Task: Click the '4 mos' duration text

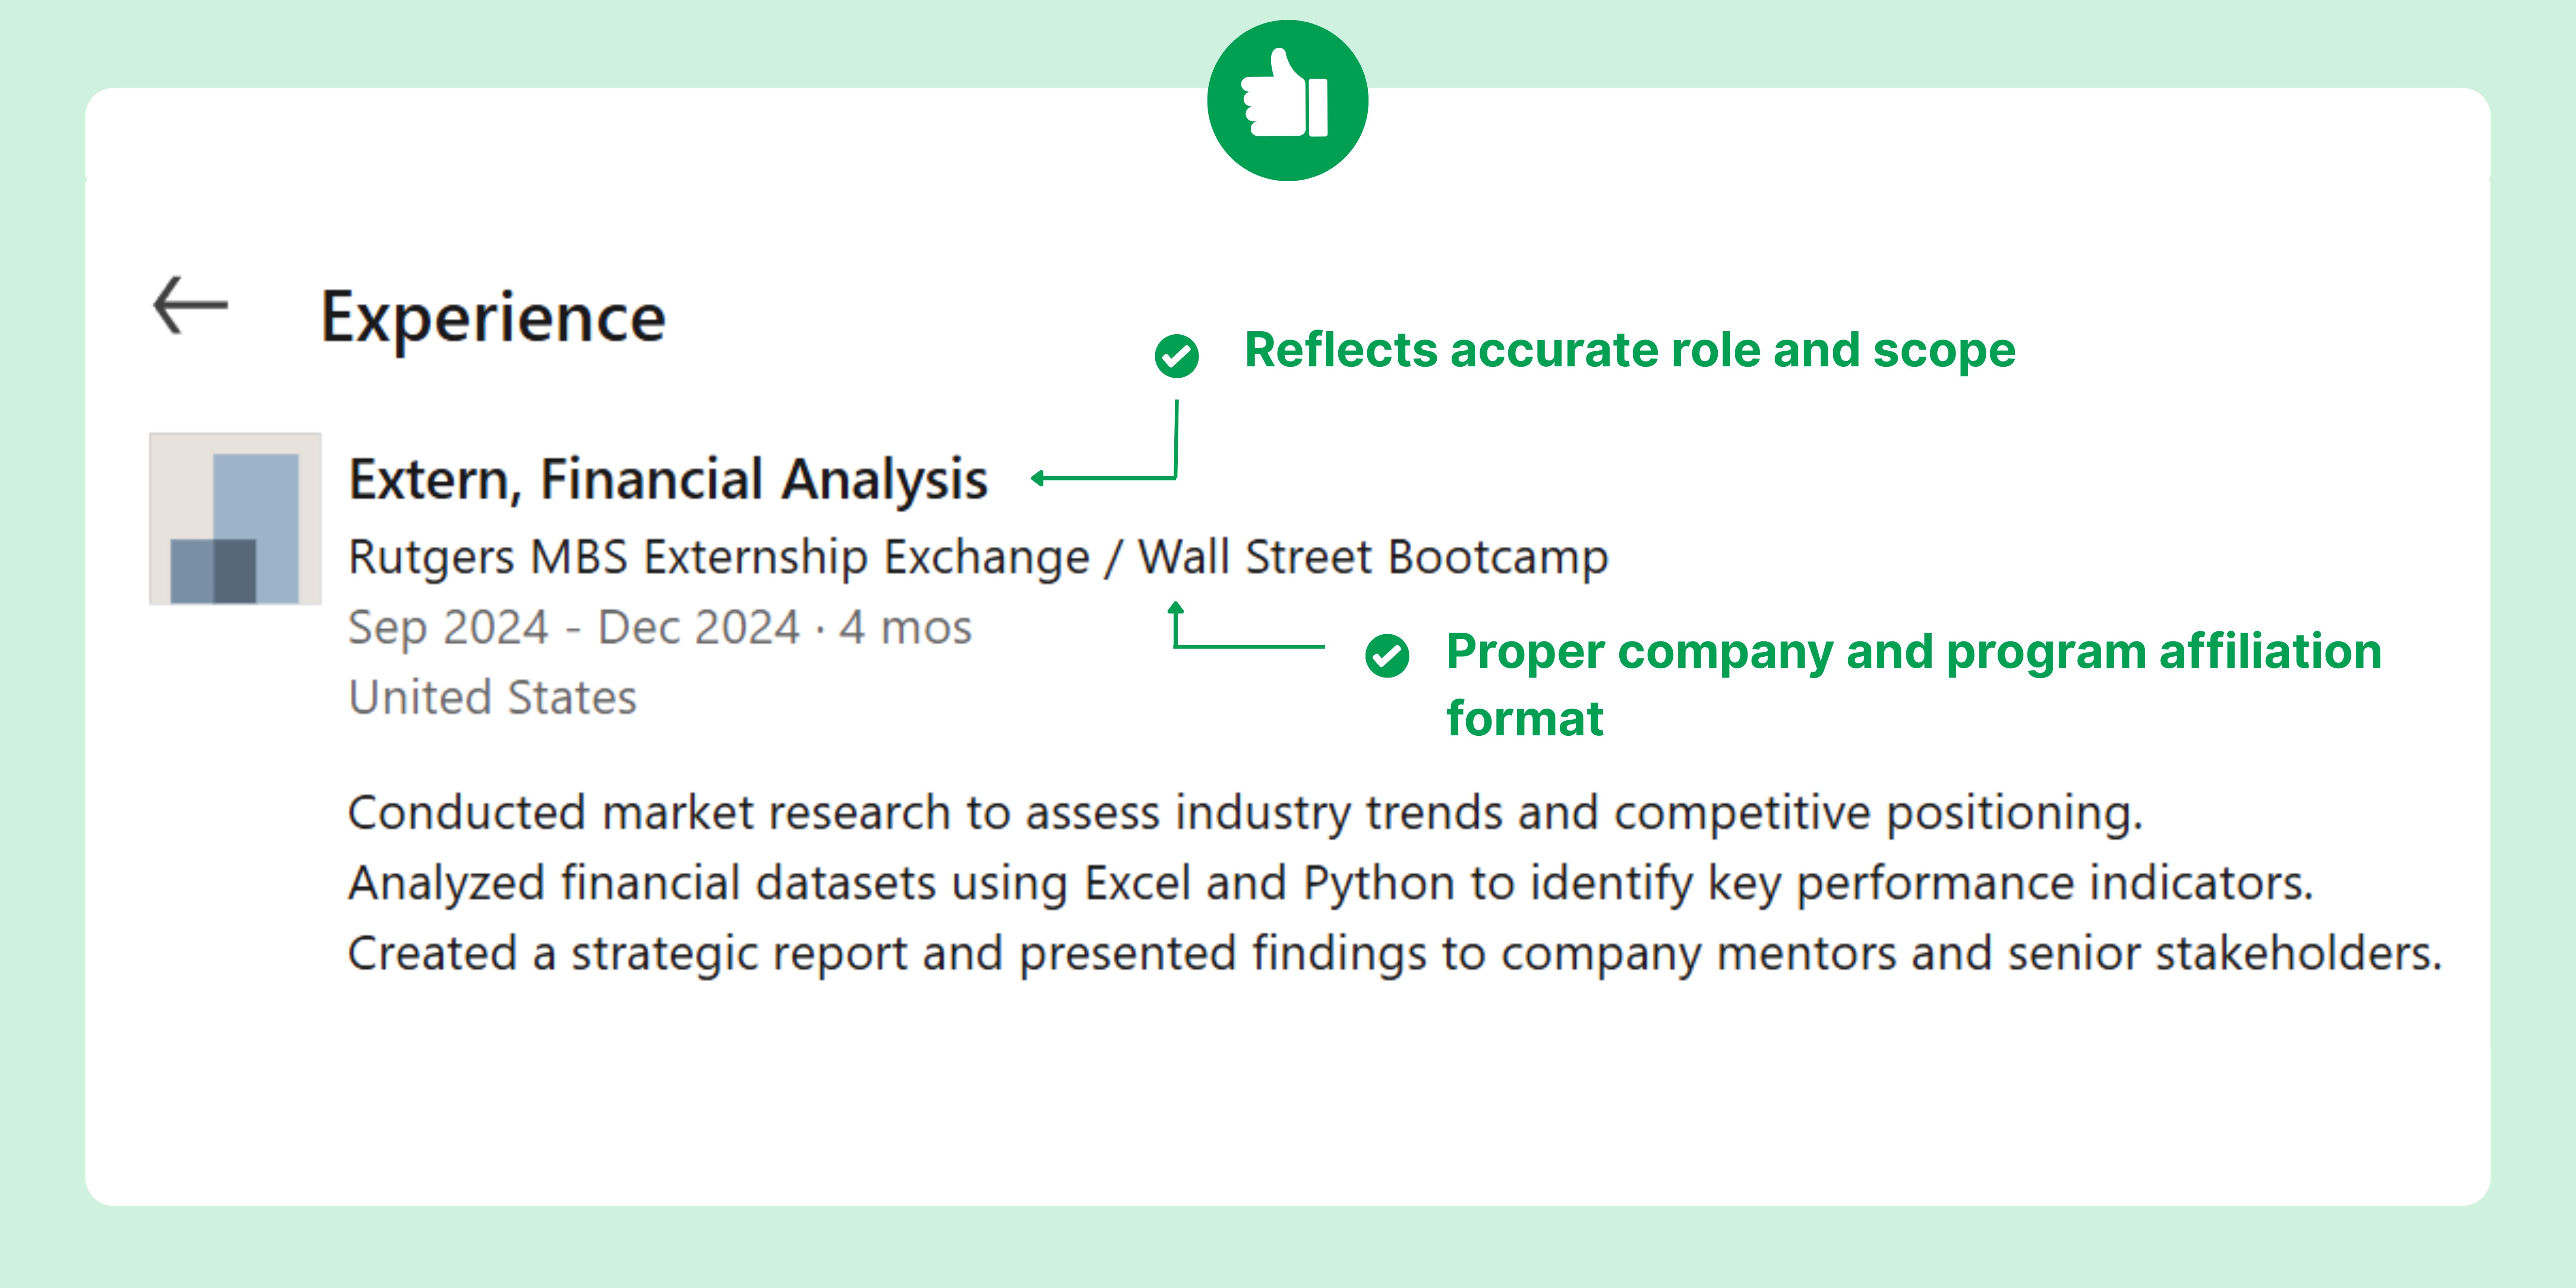Action: coord(905,628)
